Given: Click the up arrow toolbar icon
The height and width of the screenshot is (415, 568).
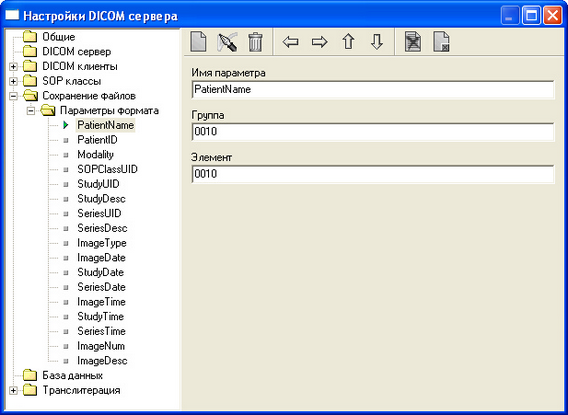Looking at the screenshot, I should coord(348,42).
